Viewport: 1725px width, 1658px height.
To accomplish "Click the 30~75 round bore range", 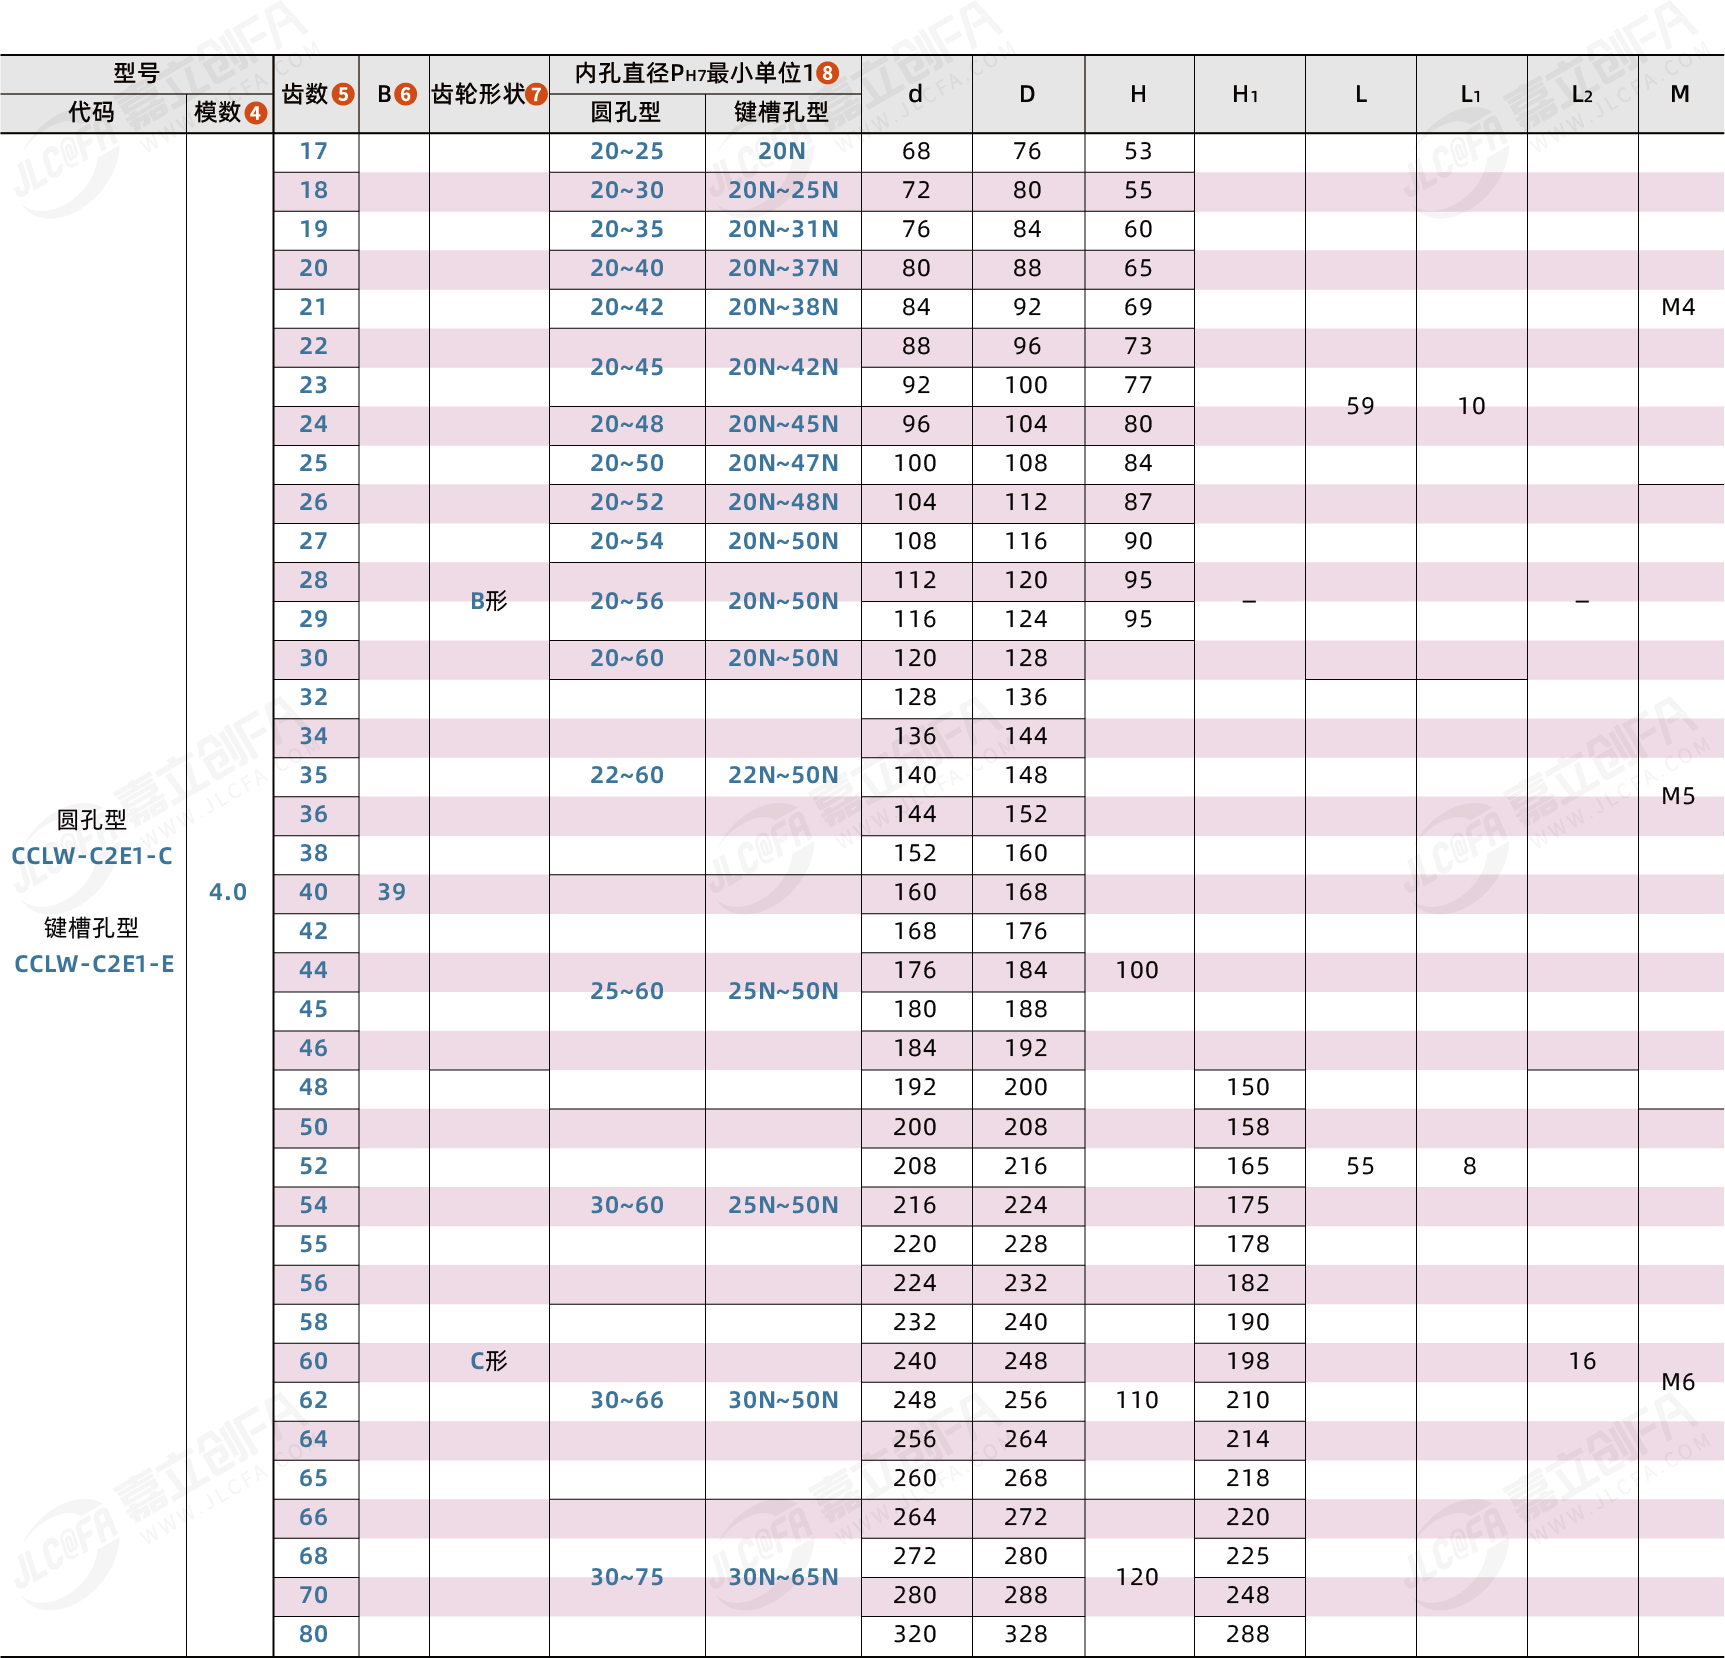I will tap(627, 1577).
